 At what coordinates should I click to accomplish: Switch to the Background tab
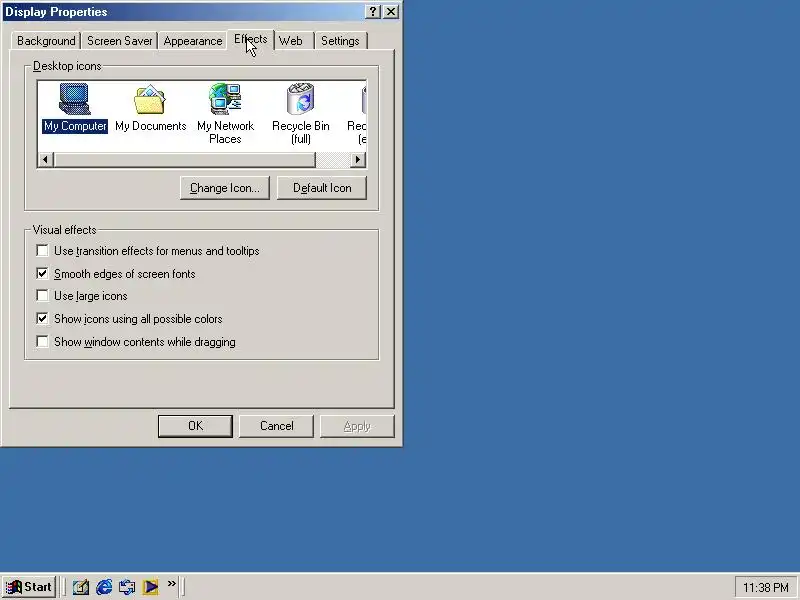tap(46, 41)
